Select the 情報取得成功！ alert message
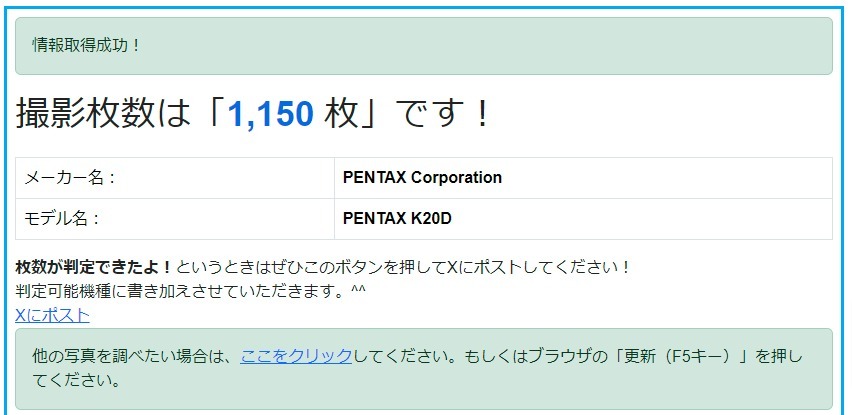 click(87, 45)
